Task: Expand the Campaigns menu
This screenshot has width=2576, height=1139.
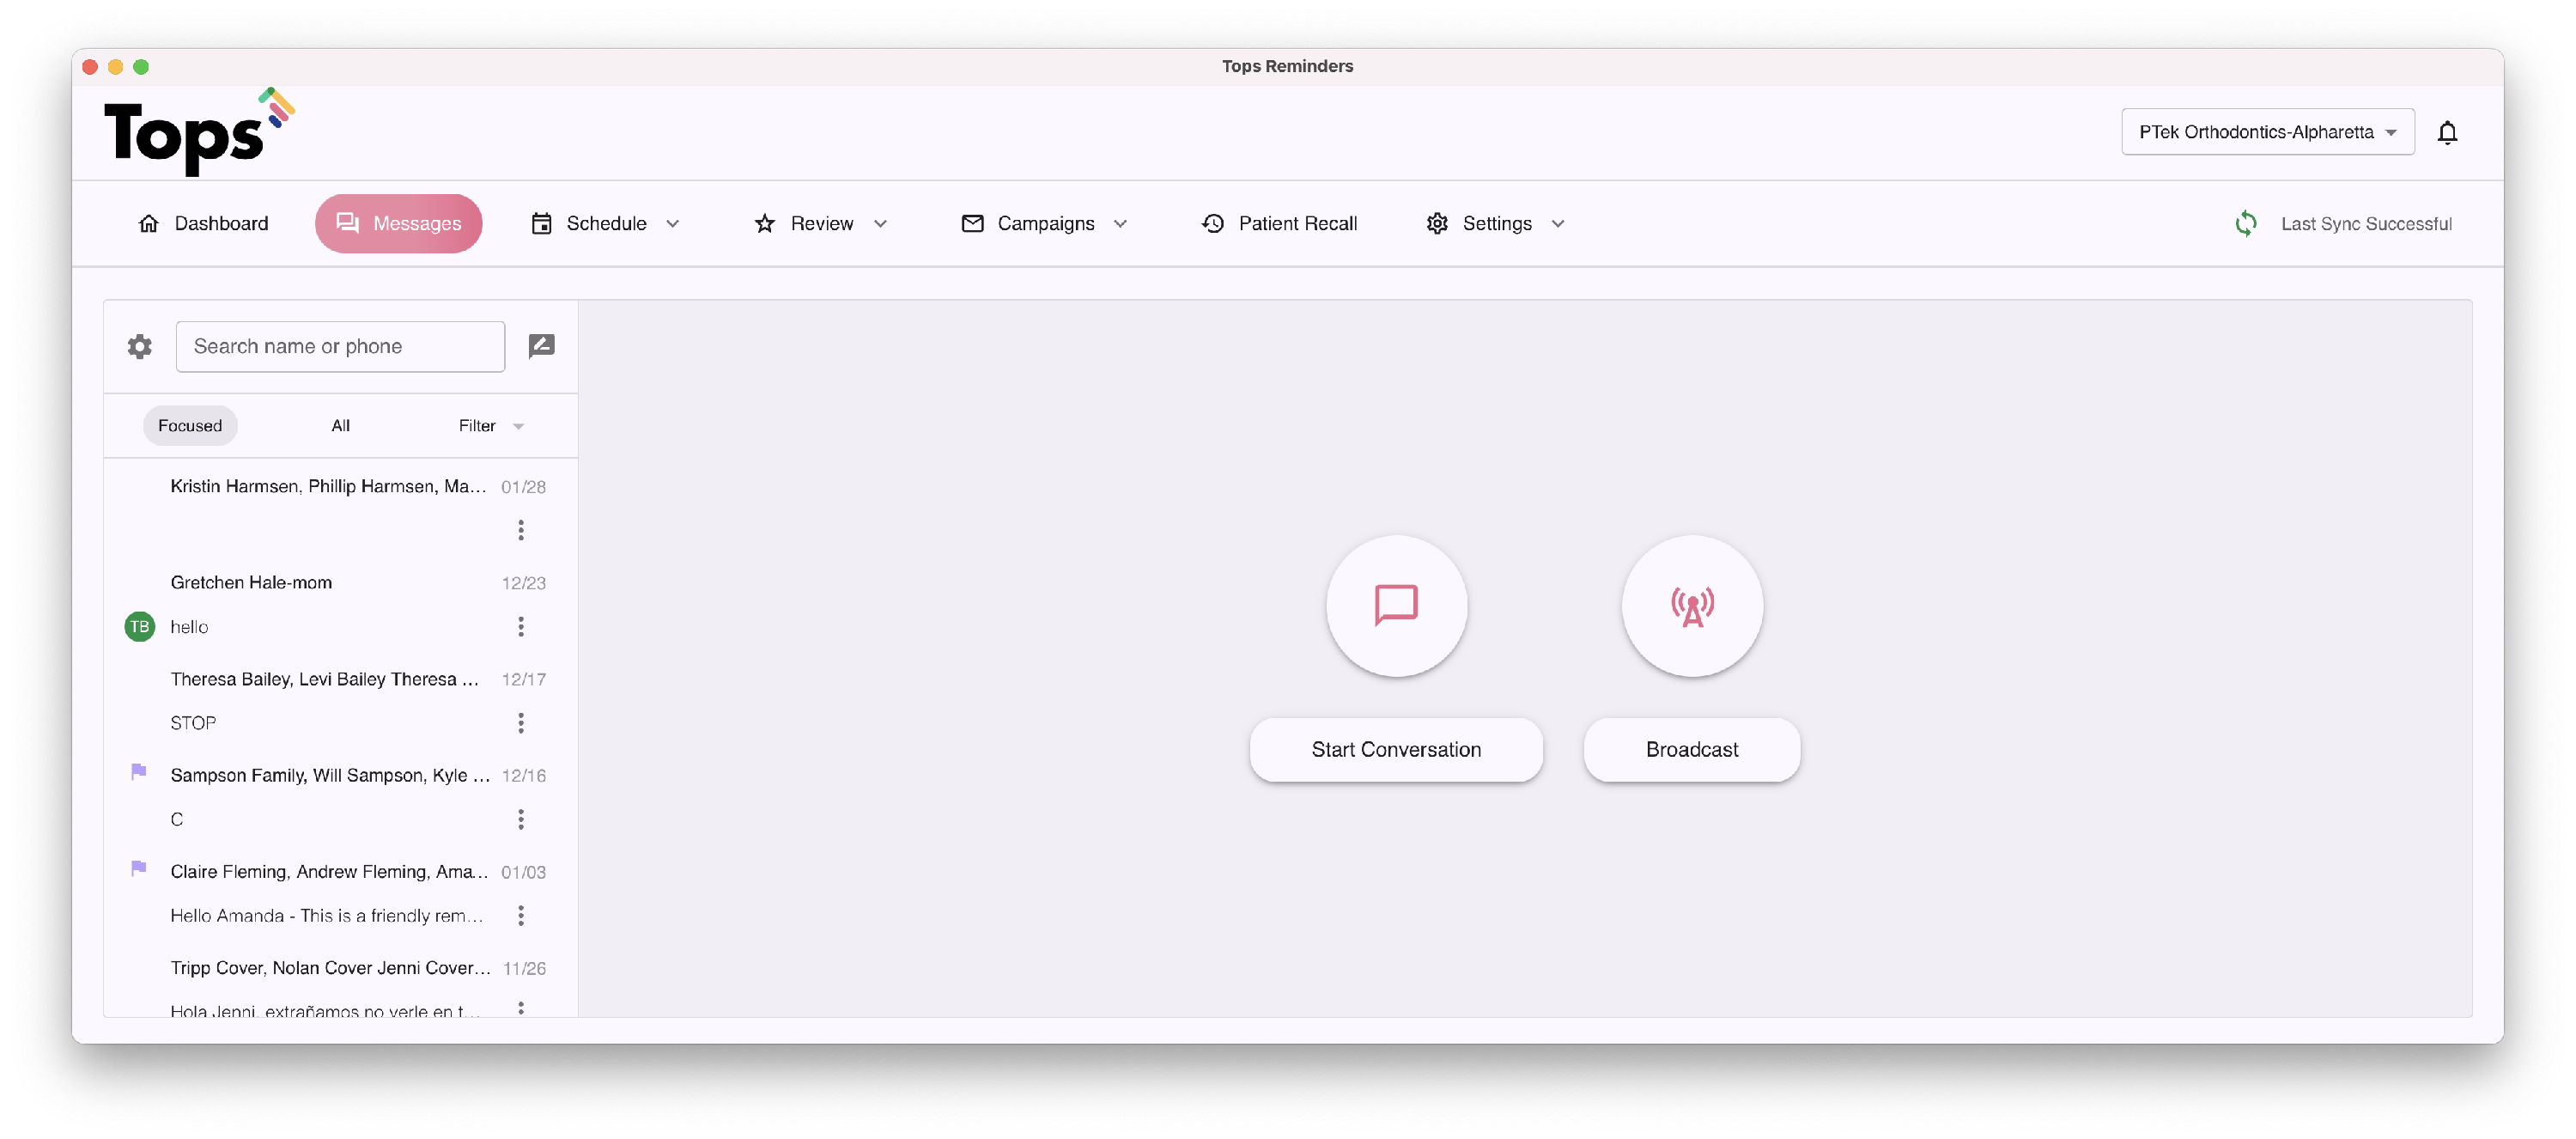Action: 1044,223
